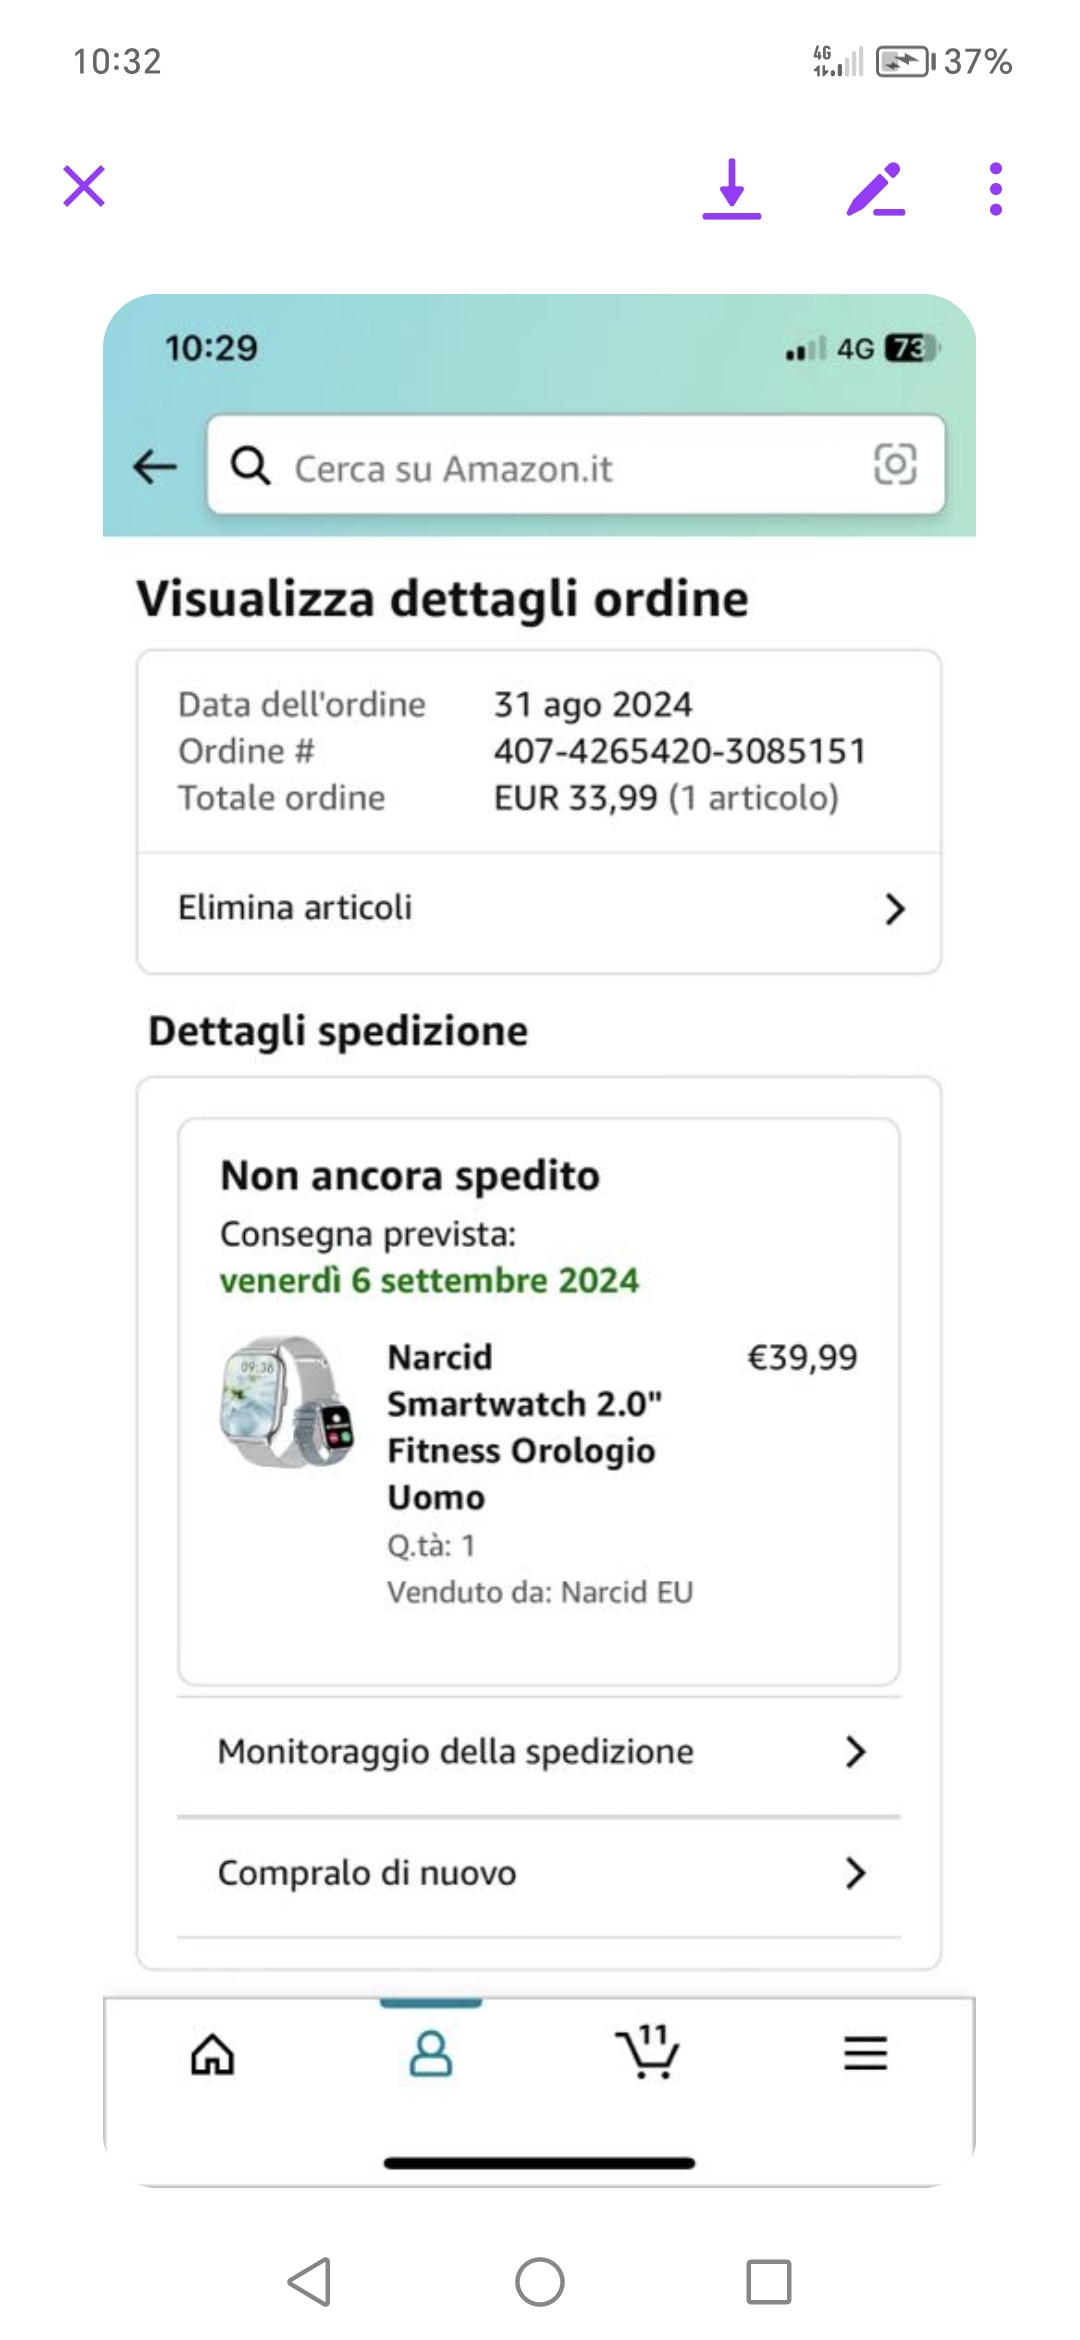Open Monitoraggio della spedizione chevron
Screen dimensions: 1080x2340
coord(855,1752)
